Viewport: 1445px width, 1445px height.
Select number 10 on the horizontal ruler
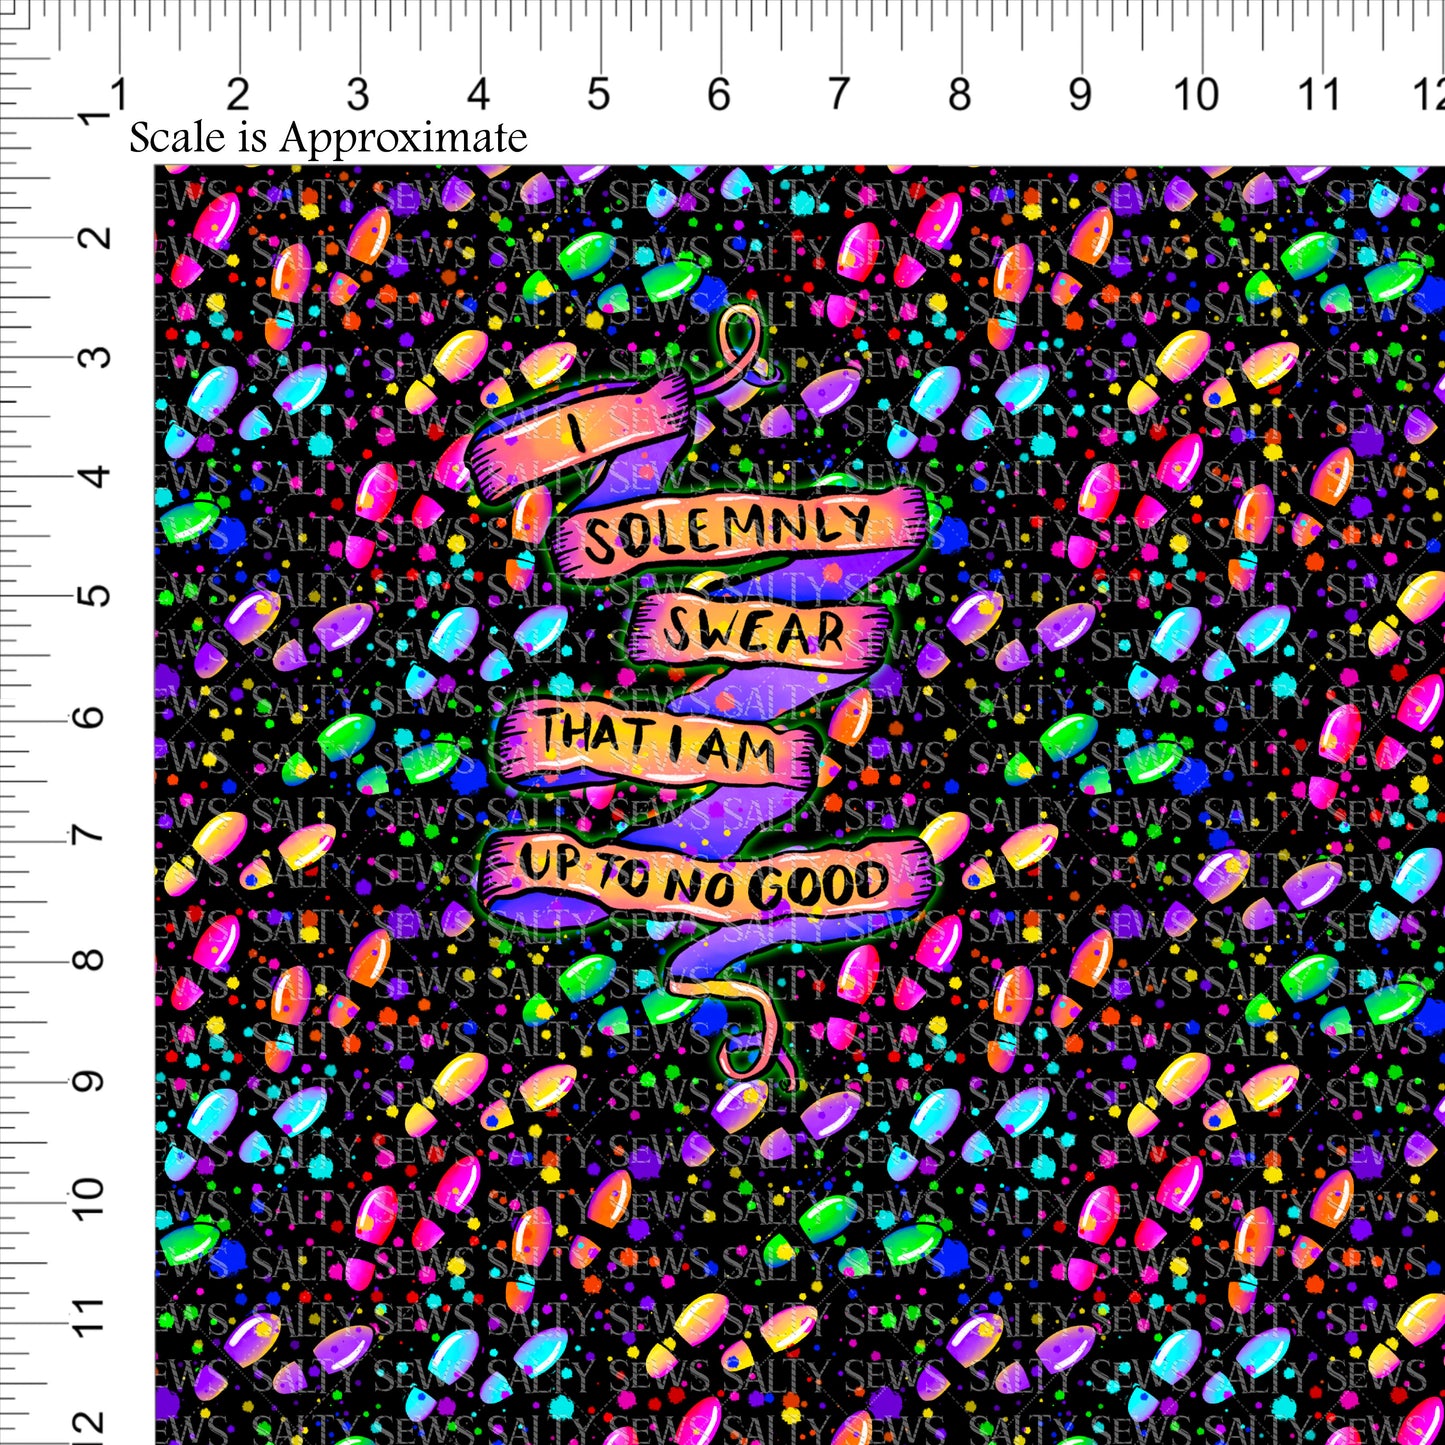[1196, 95]
